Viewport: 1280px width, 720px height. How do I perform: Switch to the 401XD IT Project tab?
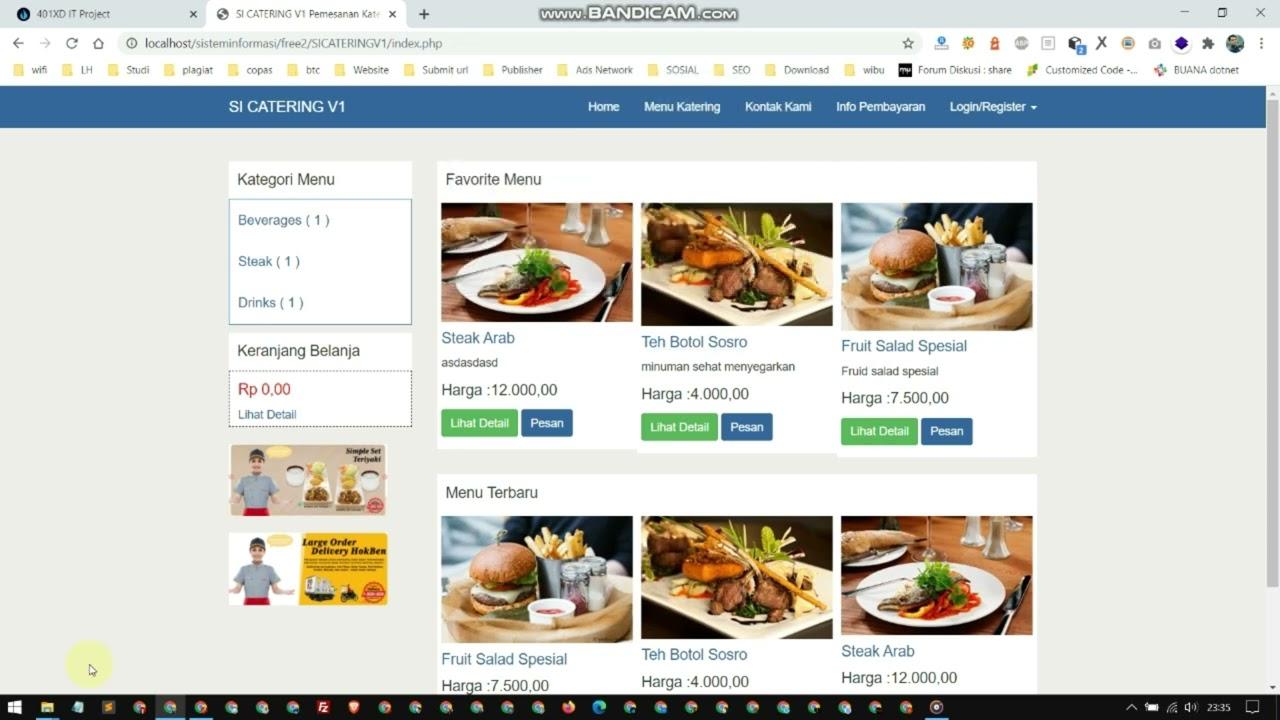click(x=105, y=14)
